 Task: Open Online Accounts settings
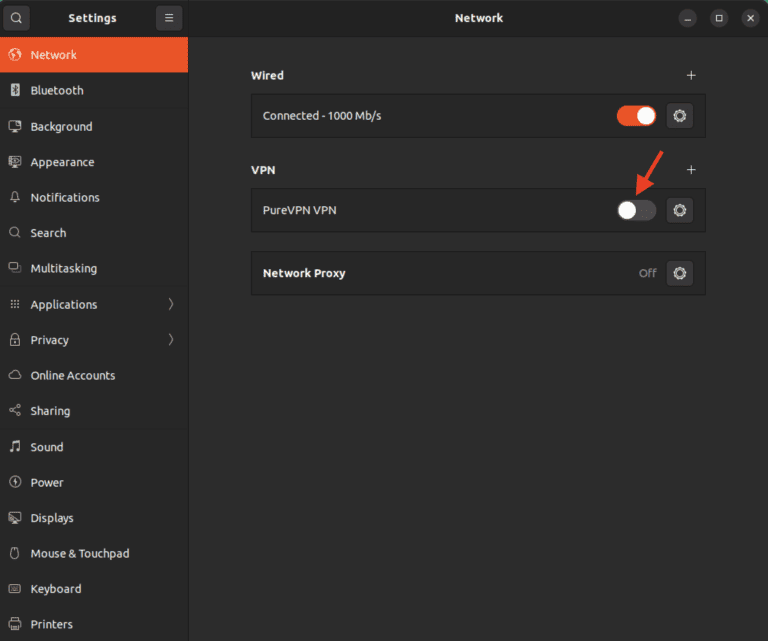pos(72,376)
